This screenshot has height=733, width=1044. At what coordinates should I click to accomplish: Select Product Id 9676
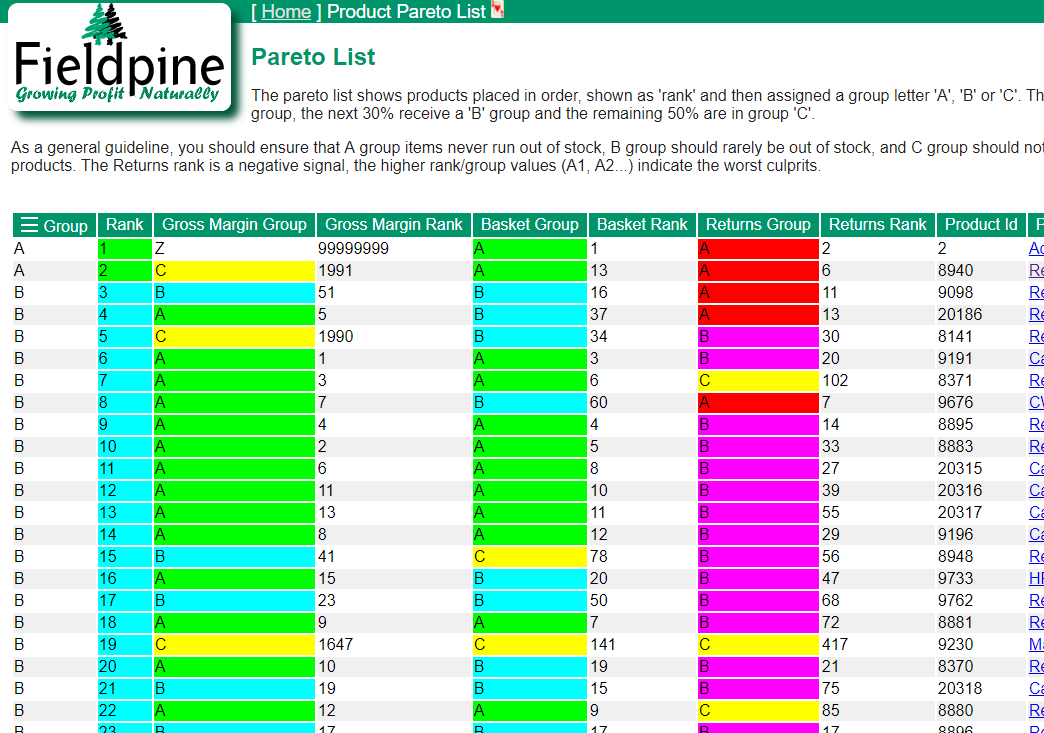tap(955, 403)
